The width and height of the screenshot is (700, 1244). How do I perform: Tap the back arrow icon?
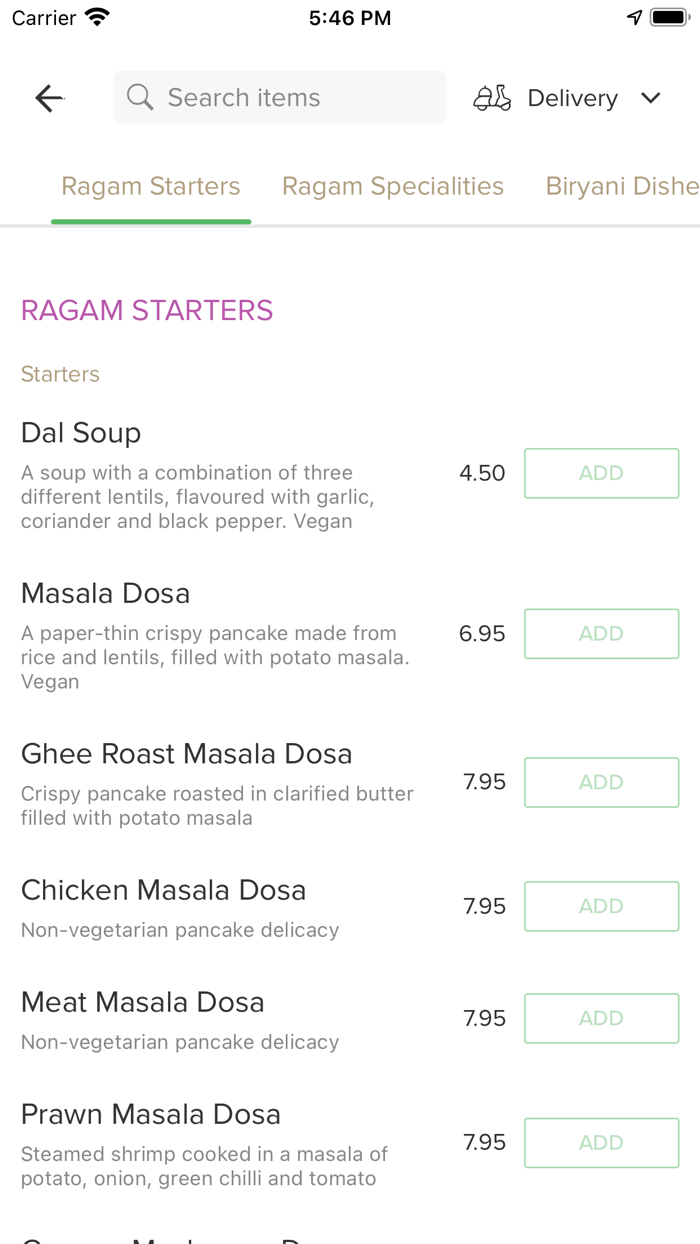pyautogui.click(x=49, y=98)
